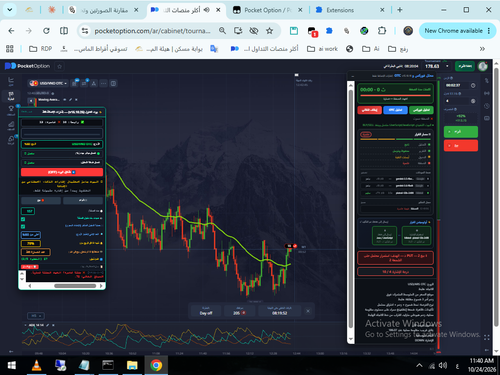This screenshot has height=375, width=500.
Task: Click the green deposit button in top header
Action: (x=465, y=66)
